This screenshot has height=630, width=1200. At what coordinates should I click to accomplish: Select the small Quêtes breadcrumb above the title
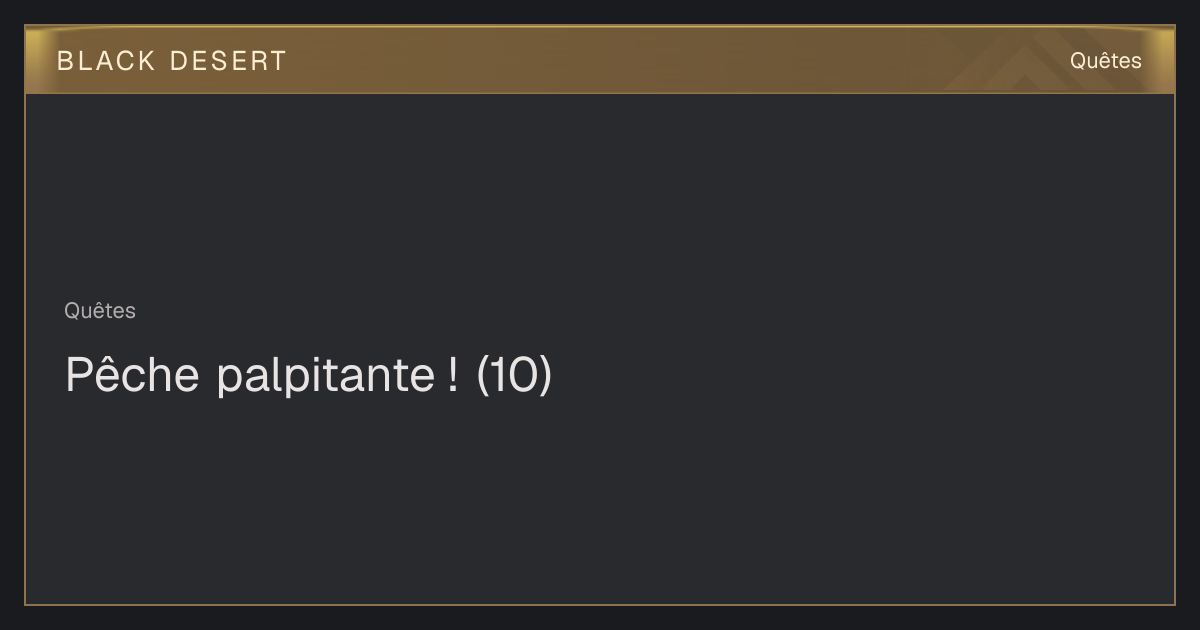coord(100,311)
